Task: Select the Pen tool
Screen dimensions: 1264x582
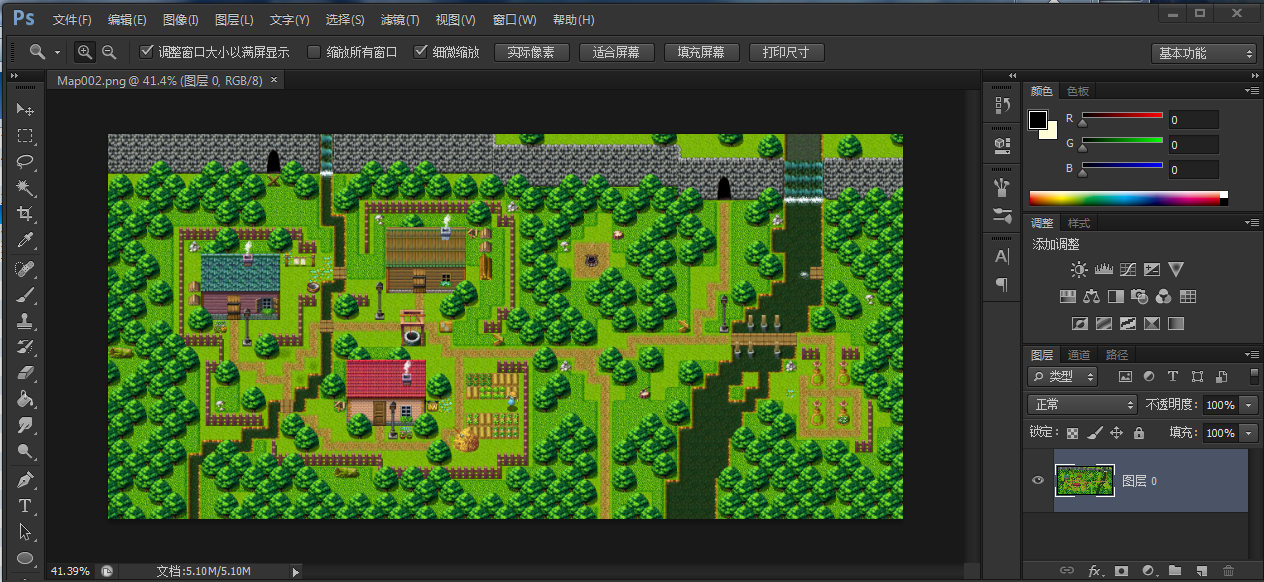Action: pos(26,479)
